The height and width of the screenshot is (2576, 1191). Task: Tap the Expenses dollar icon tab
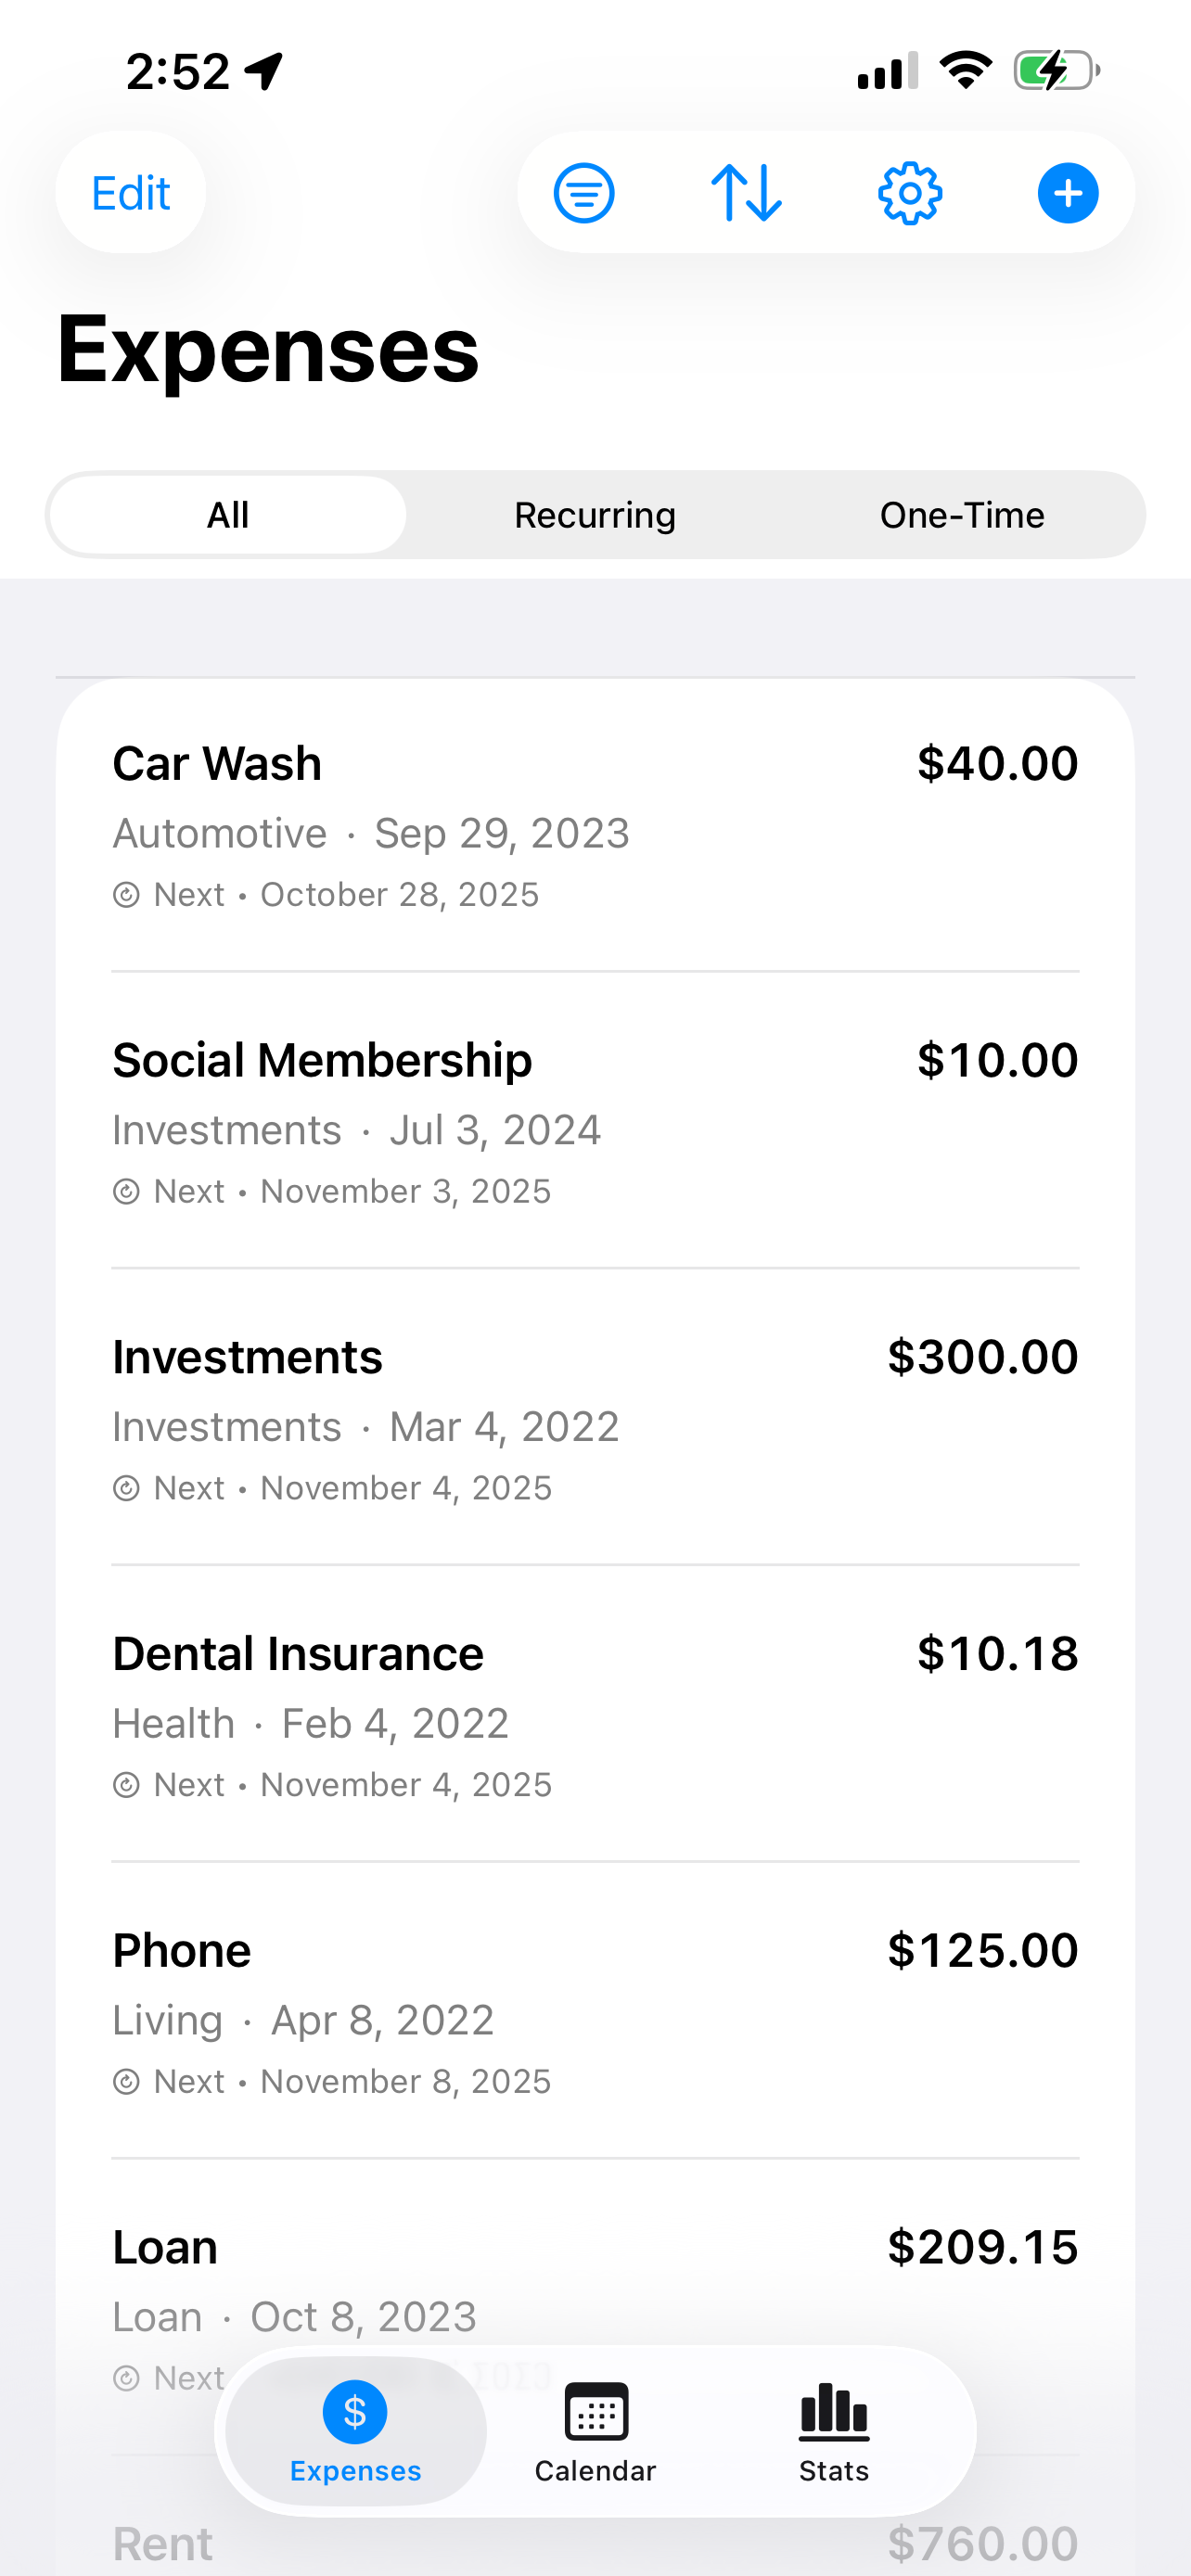[355, 2413]
